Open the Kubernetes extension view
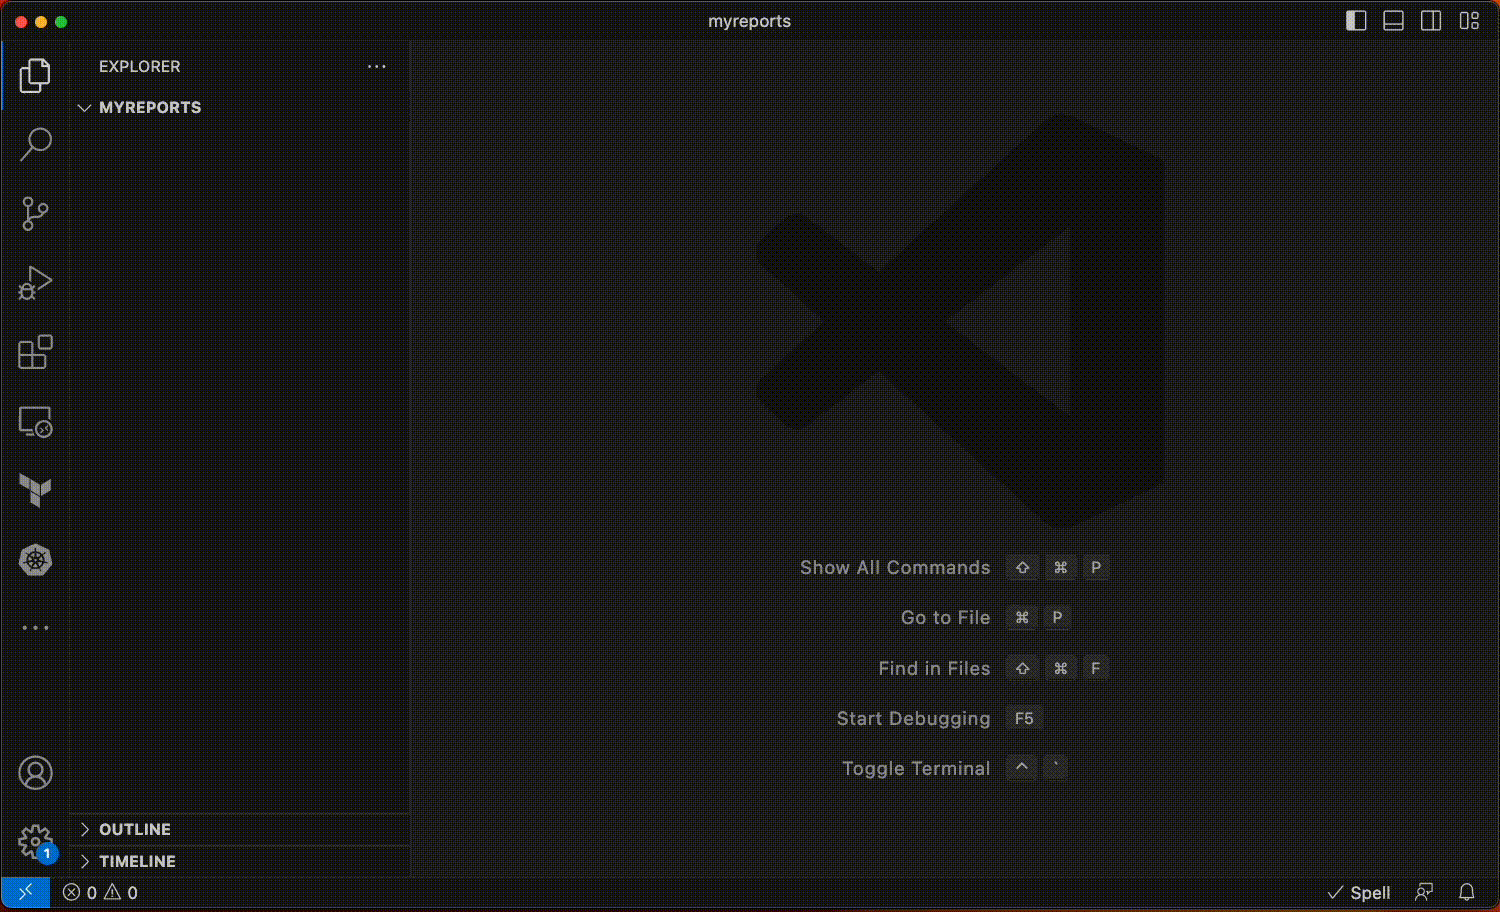This screenshot has width=1500, height=912. click(x=35, y=560)
